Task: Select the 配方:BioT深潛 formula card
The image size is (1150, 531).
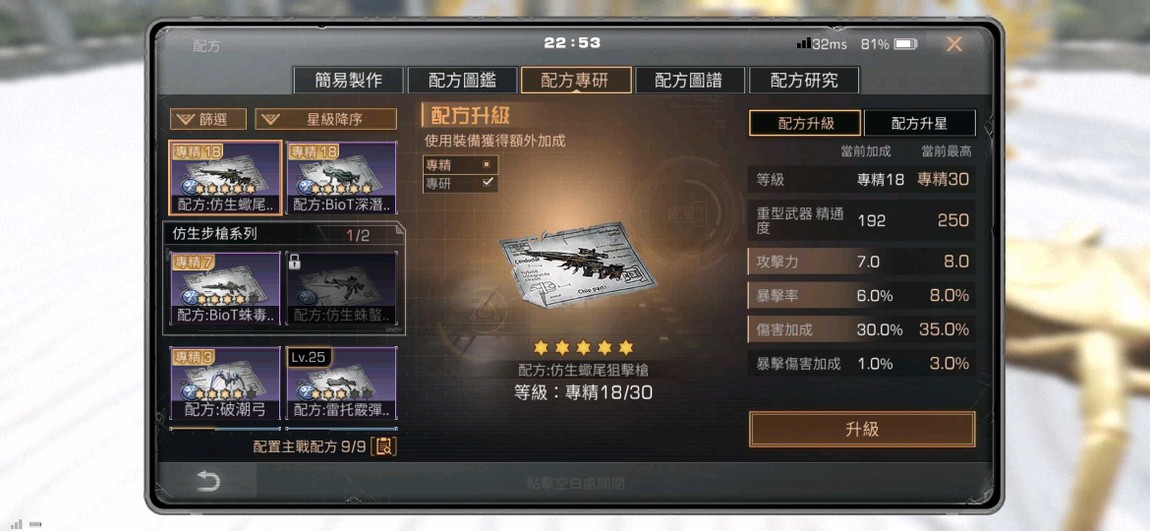Action: pos(341,177)
